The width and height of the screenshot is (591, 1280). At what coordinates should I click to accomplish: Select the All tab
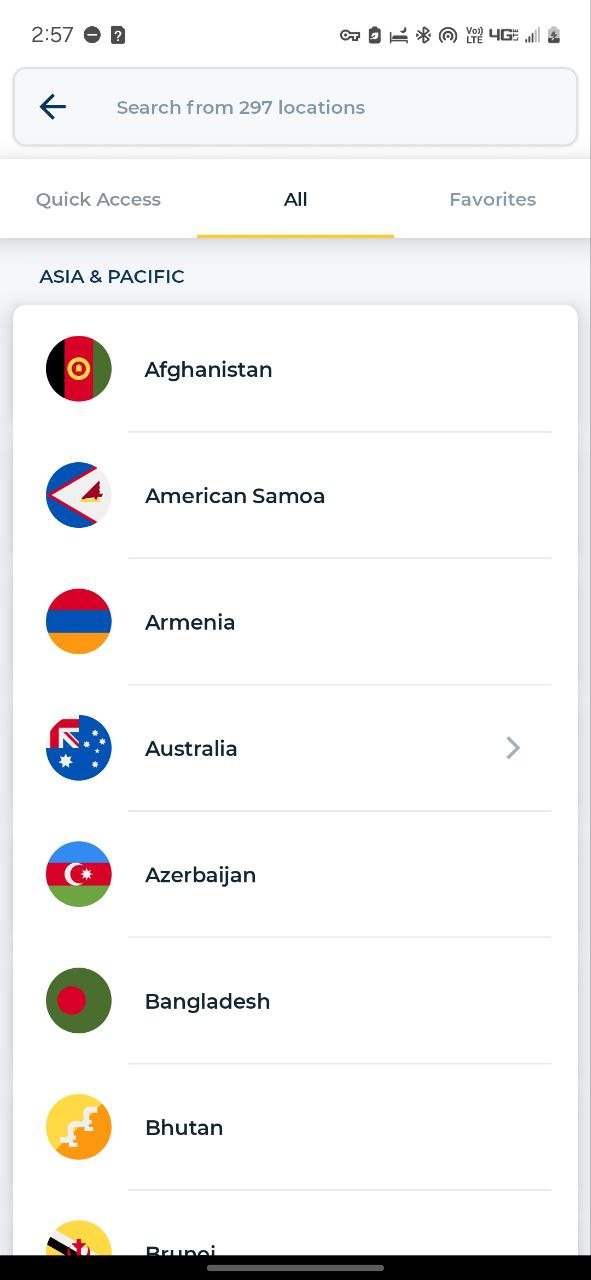coord(295,199)
